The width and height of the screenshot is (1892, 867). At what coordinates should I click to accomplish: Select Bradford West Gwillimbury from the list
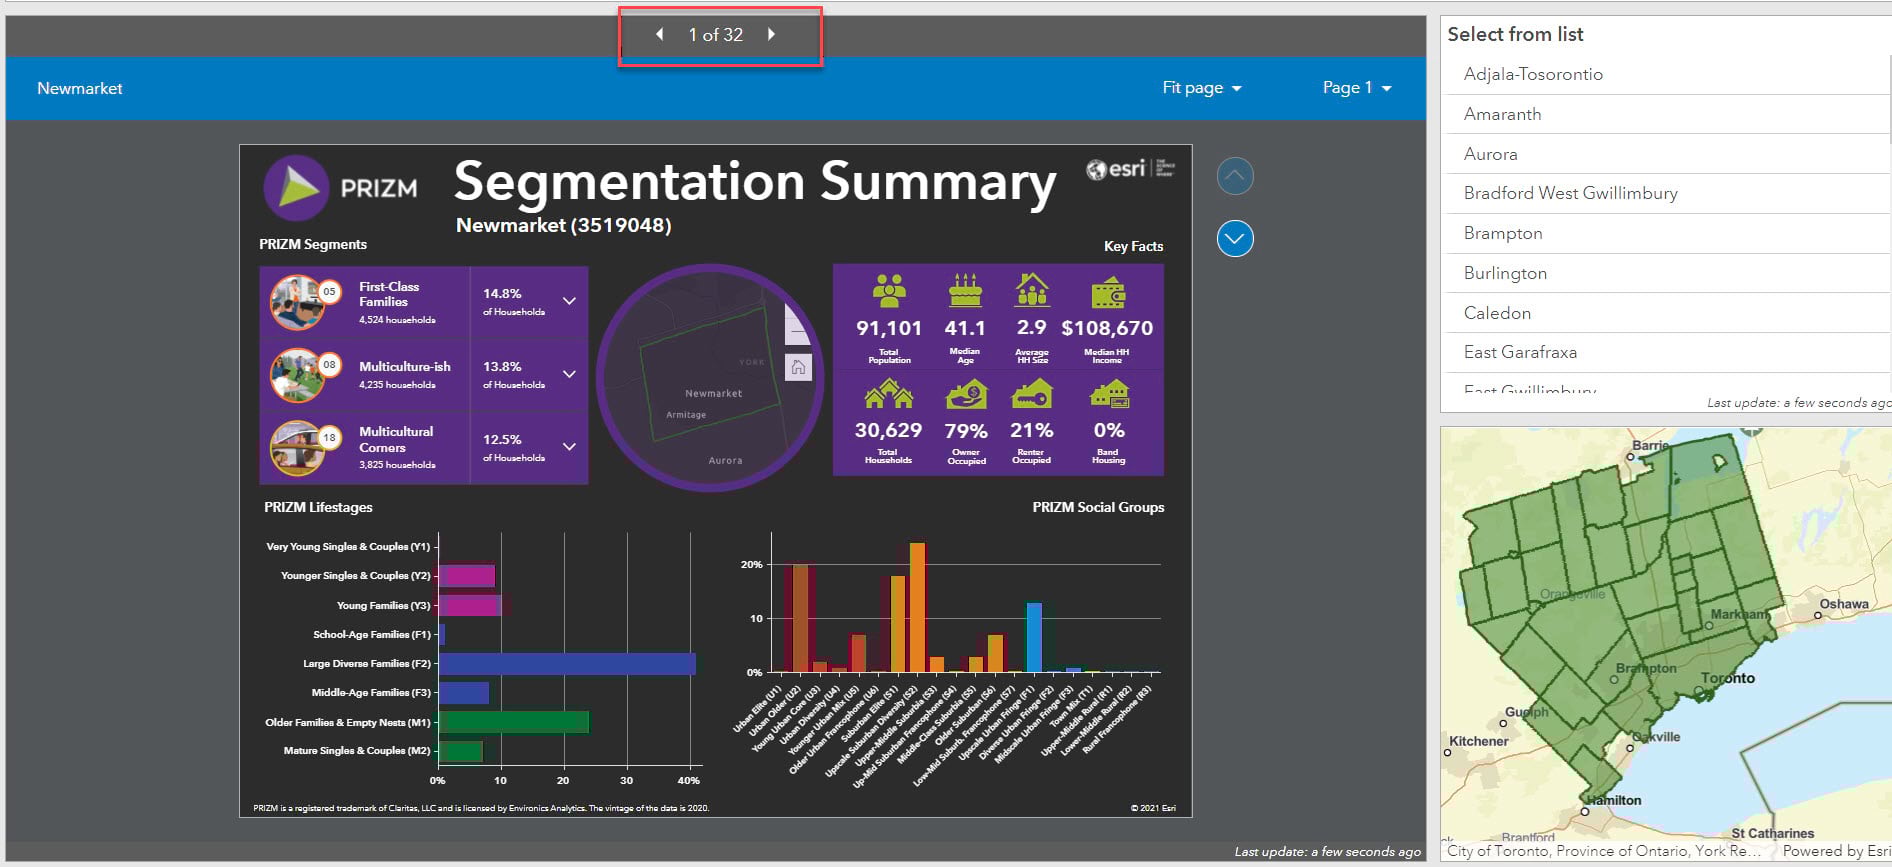1666,193
